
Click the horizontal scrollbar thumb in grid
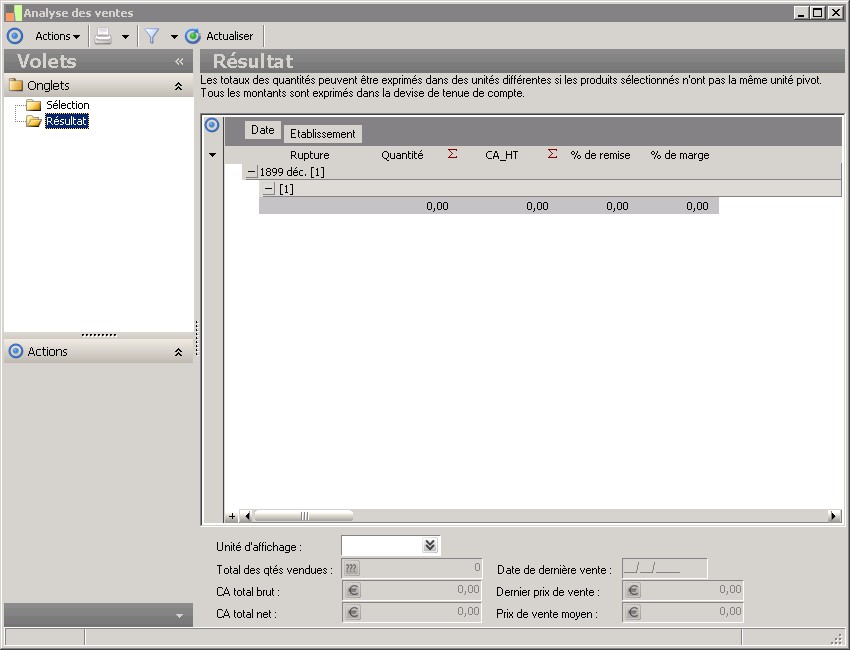304,516
